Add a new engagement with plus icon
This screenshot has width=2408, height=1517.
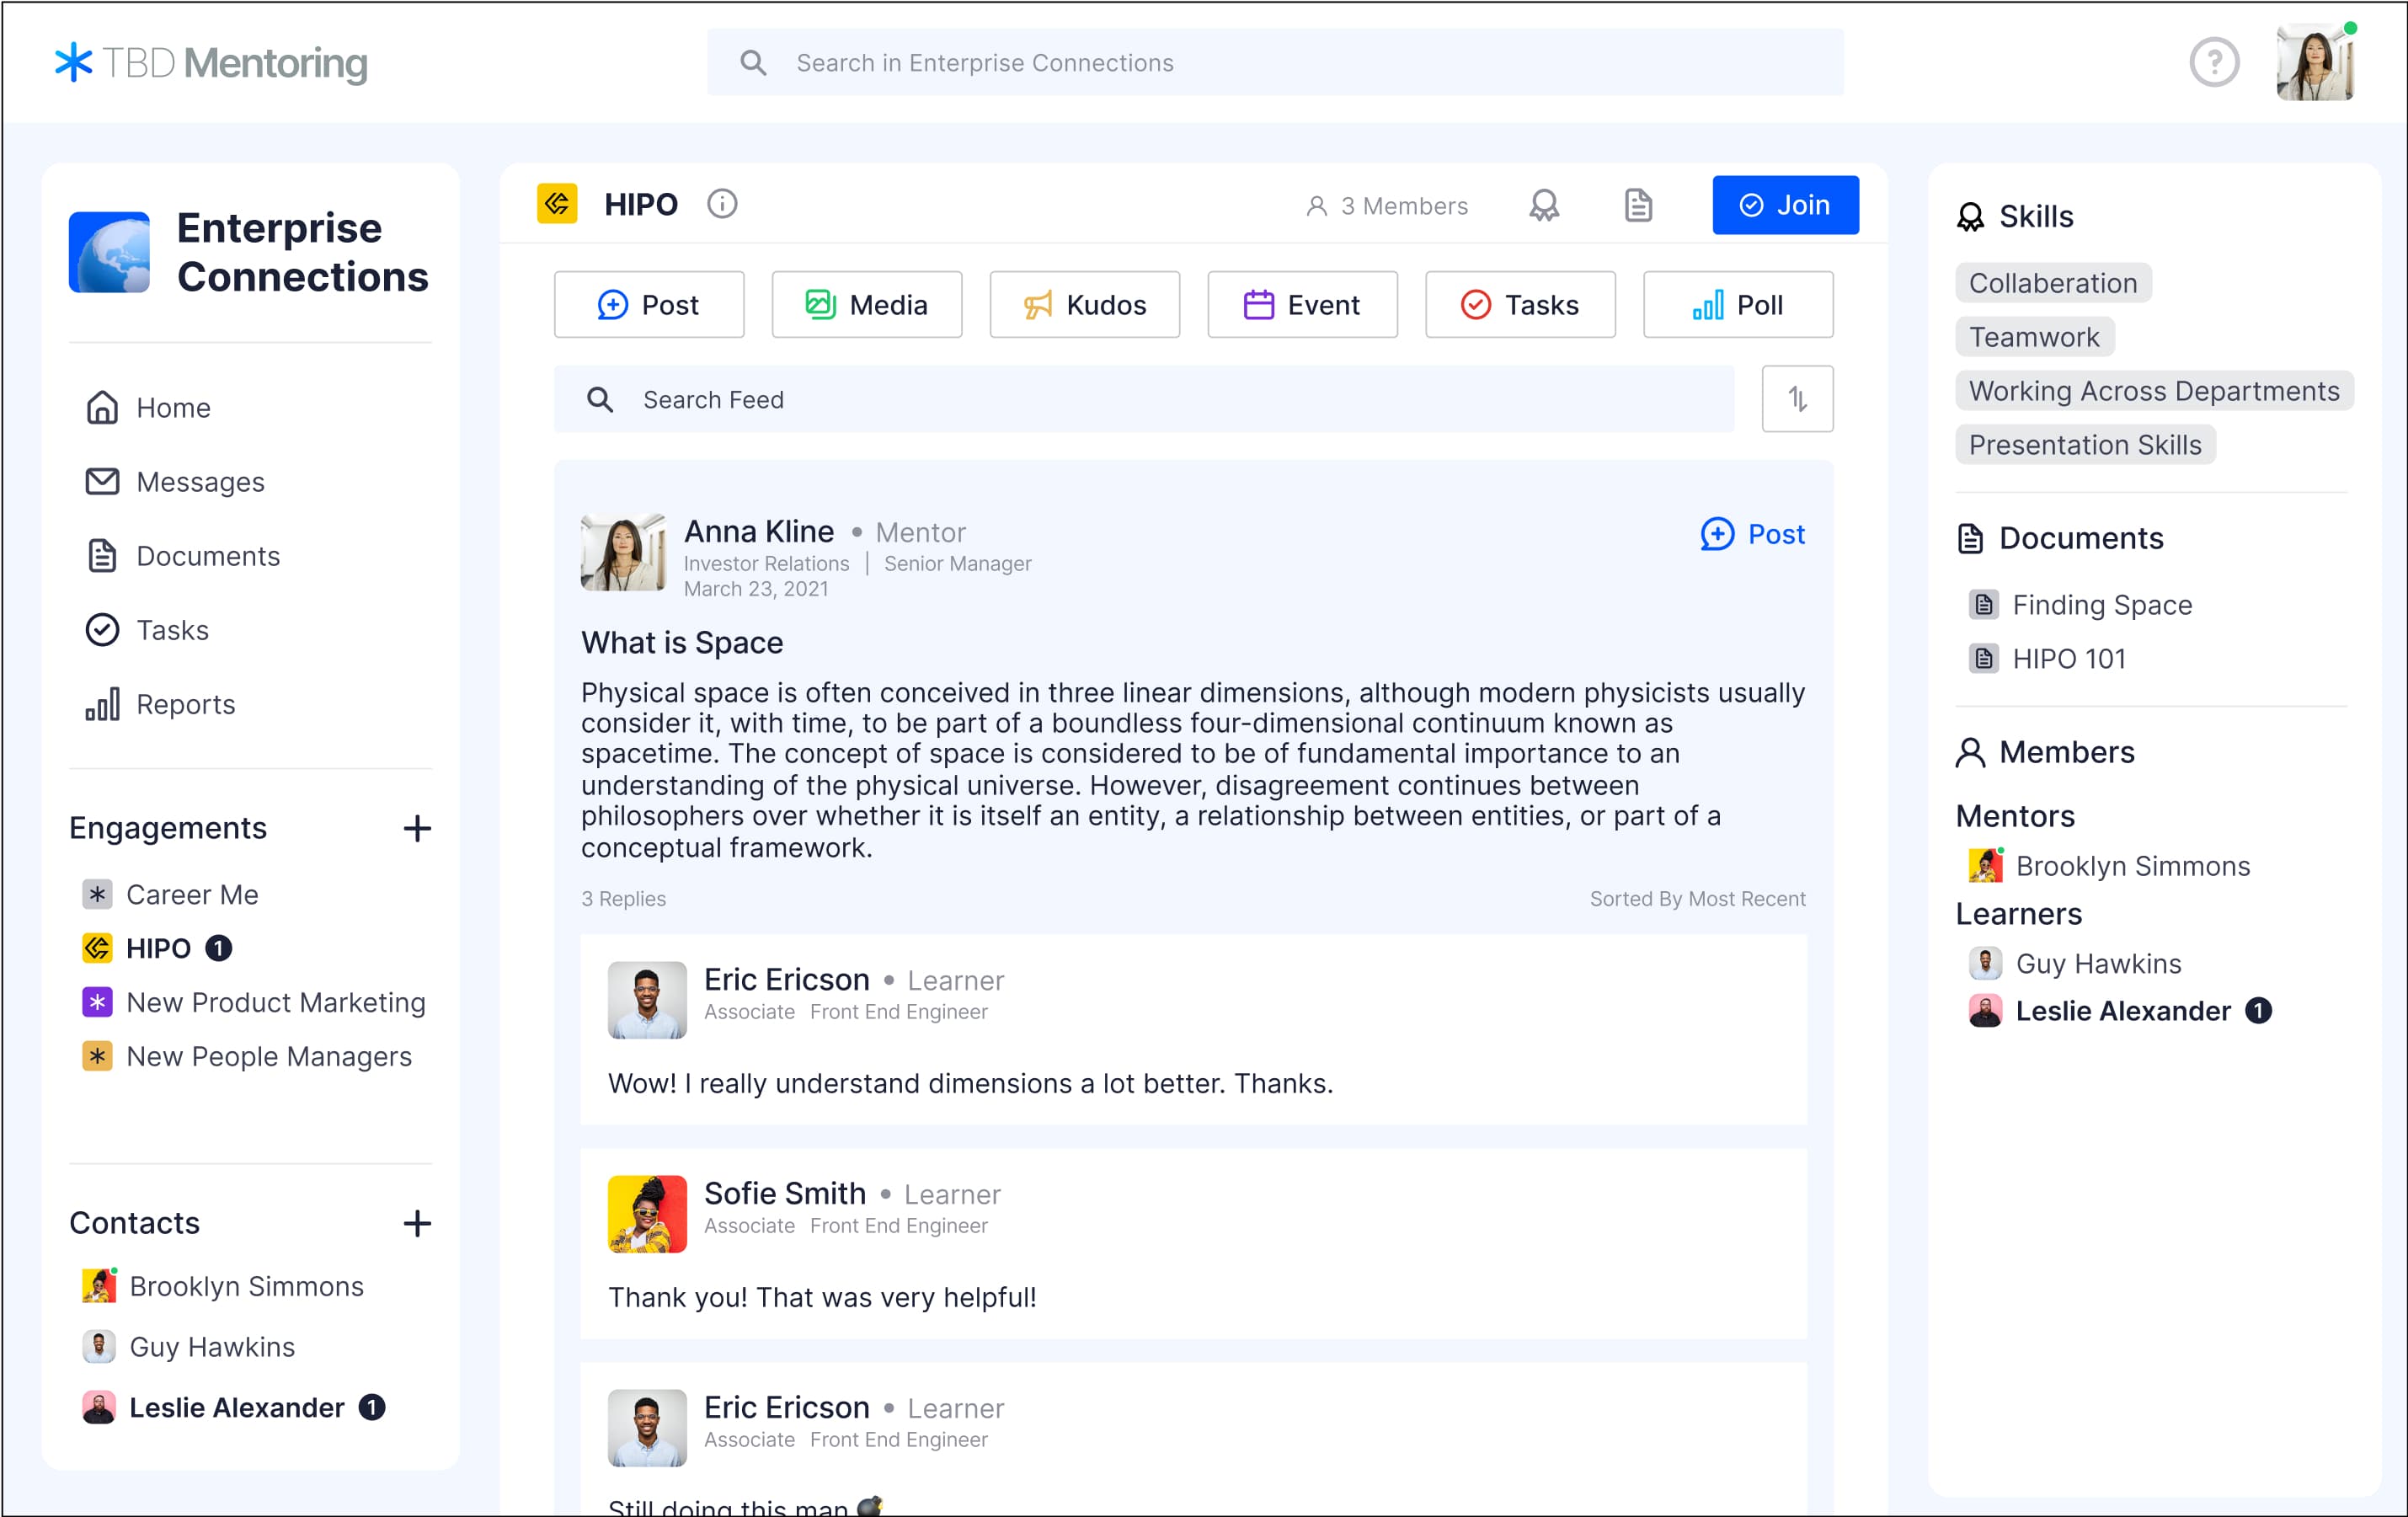(417, 829)
